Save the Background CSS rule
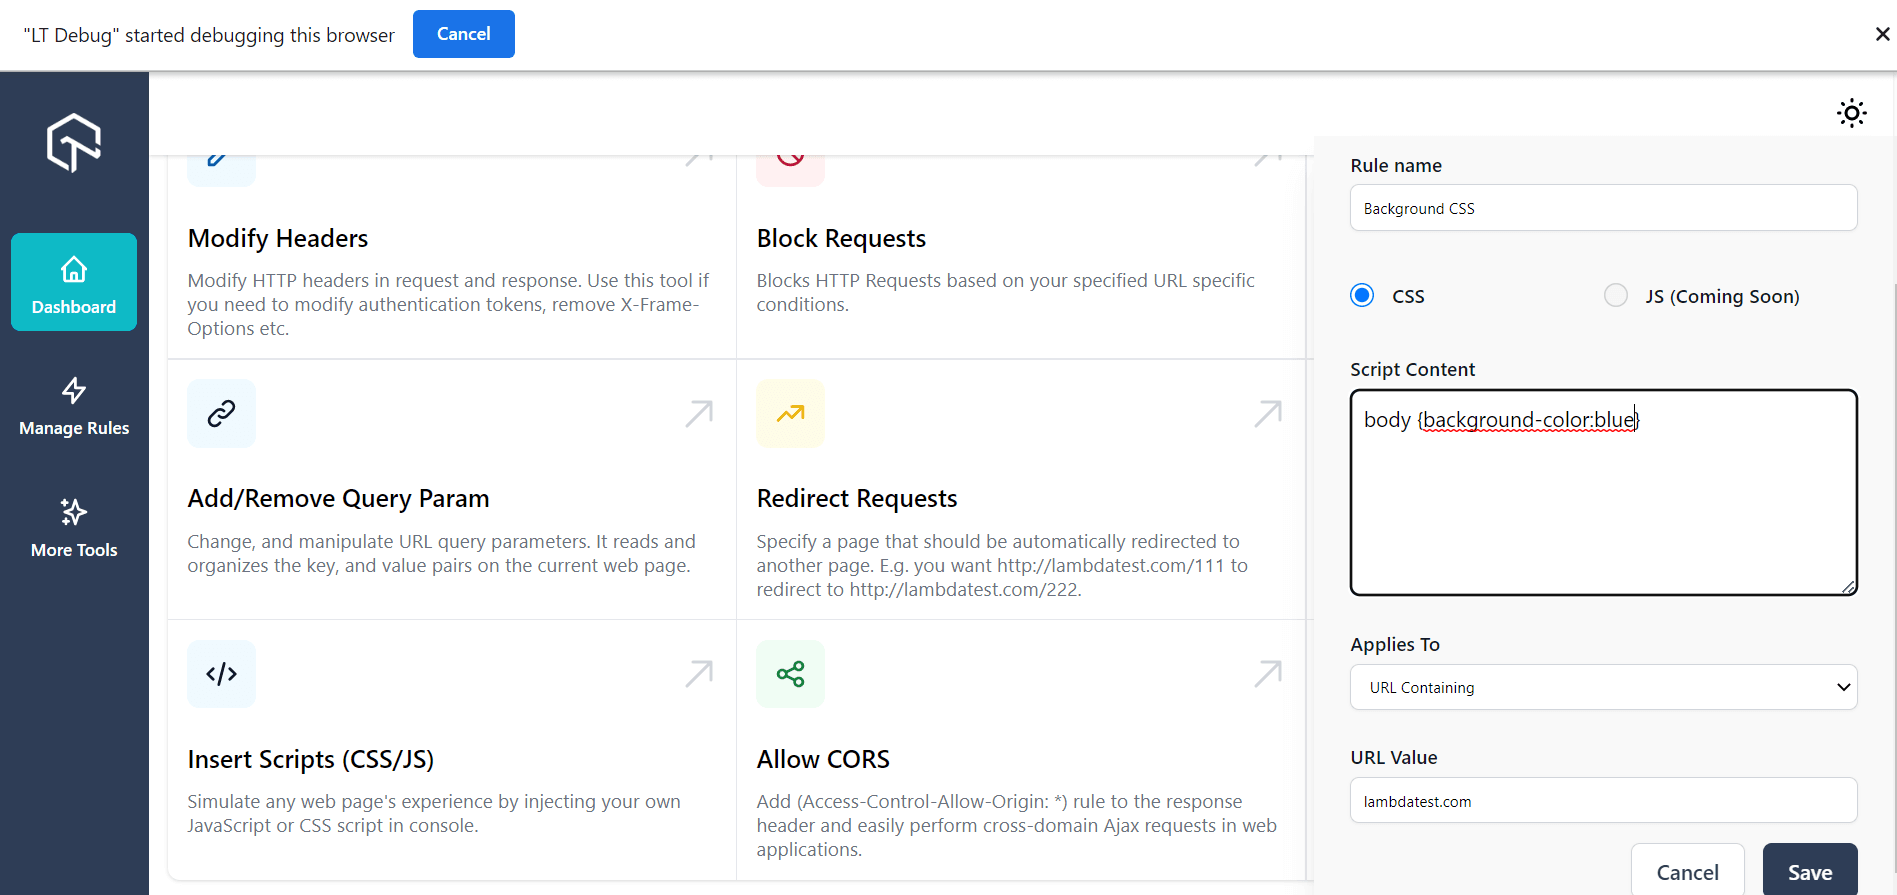 pyautogui.click(x=1809, y=871)
